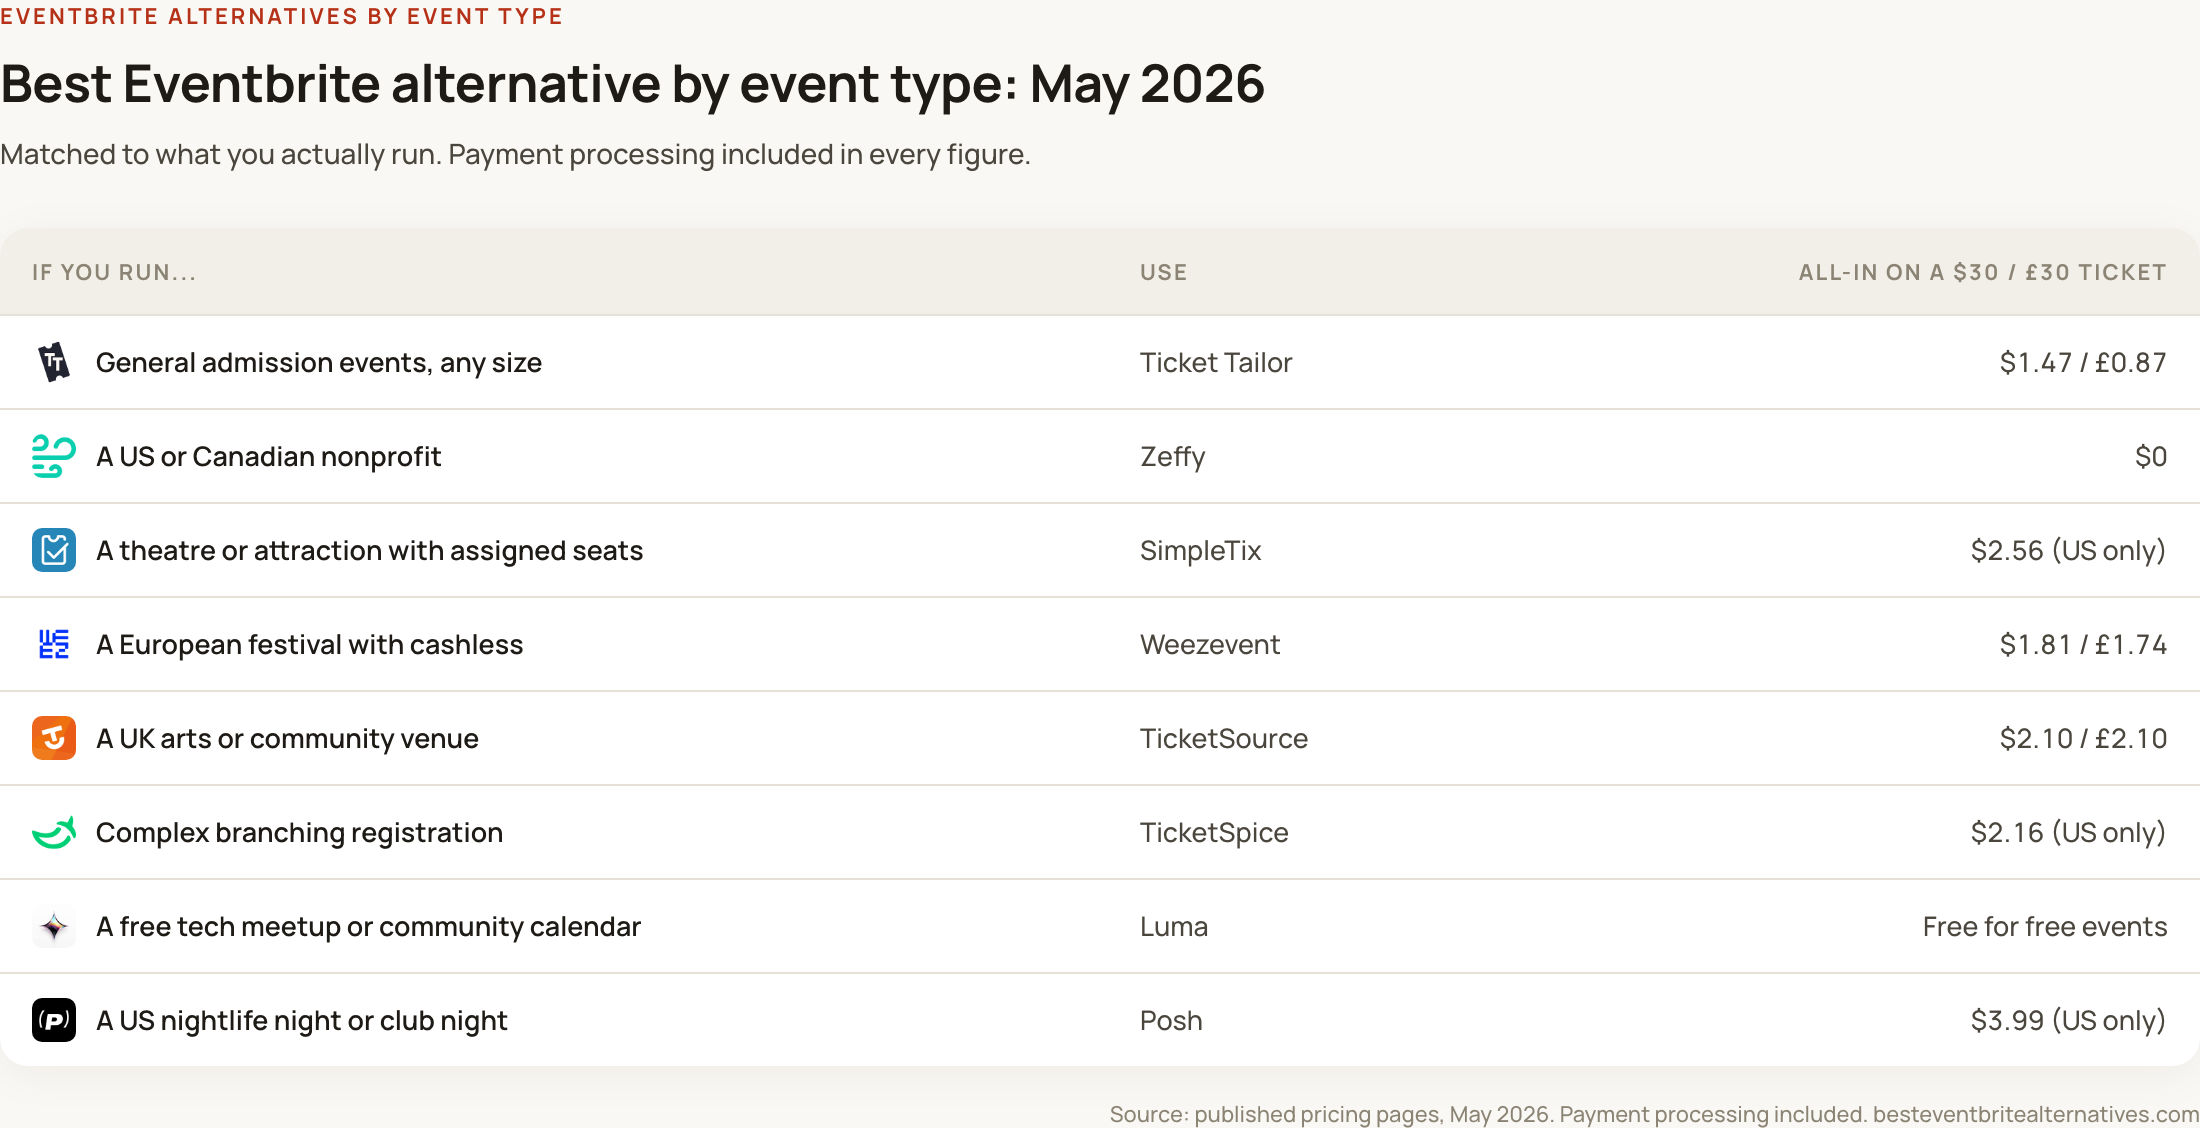The width and height of the screenshot is (2200, 1128).
Task: Select 'A UK arts or community venue' text
Action: (x=287, y=739)
